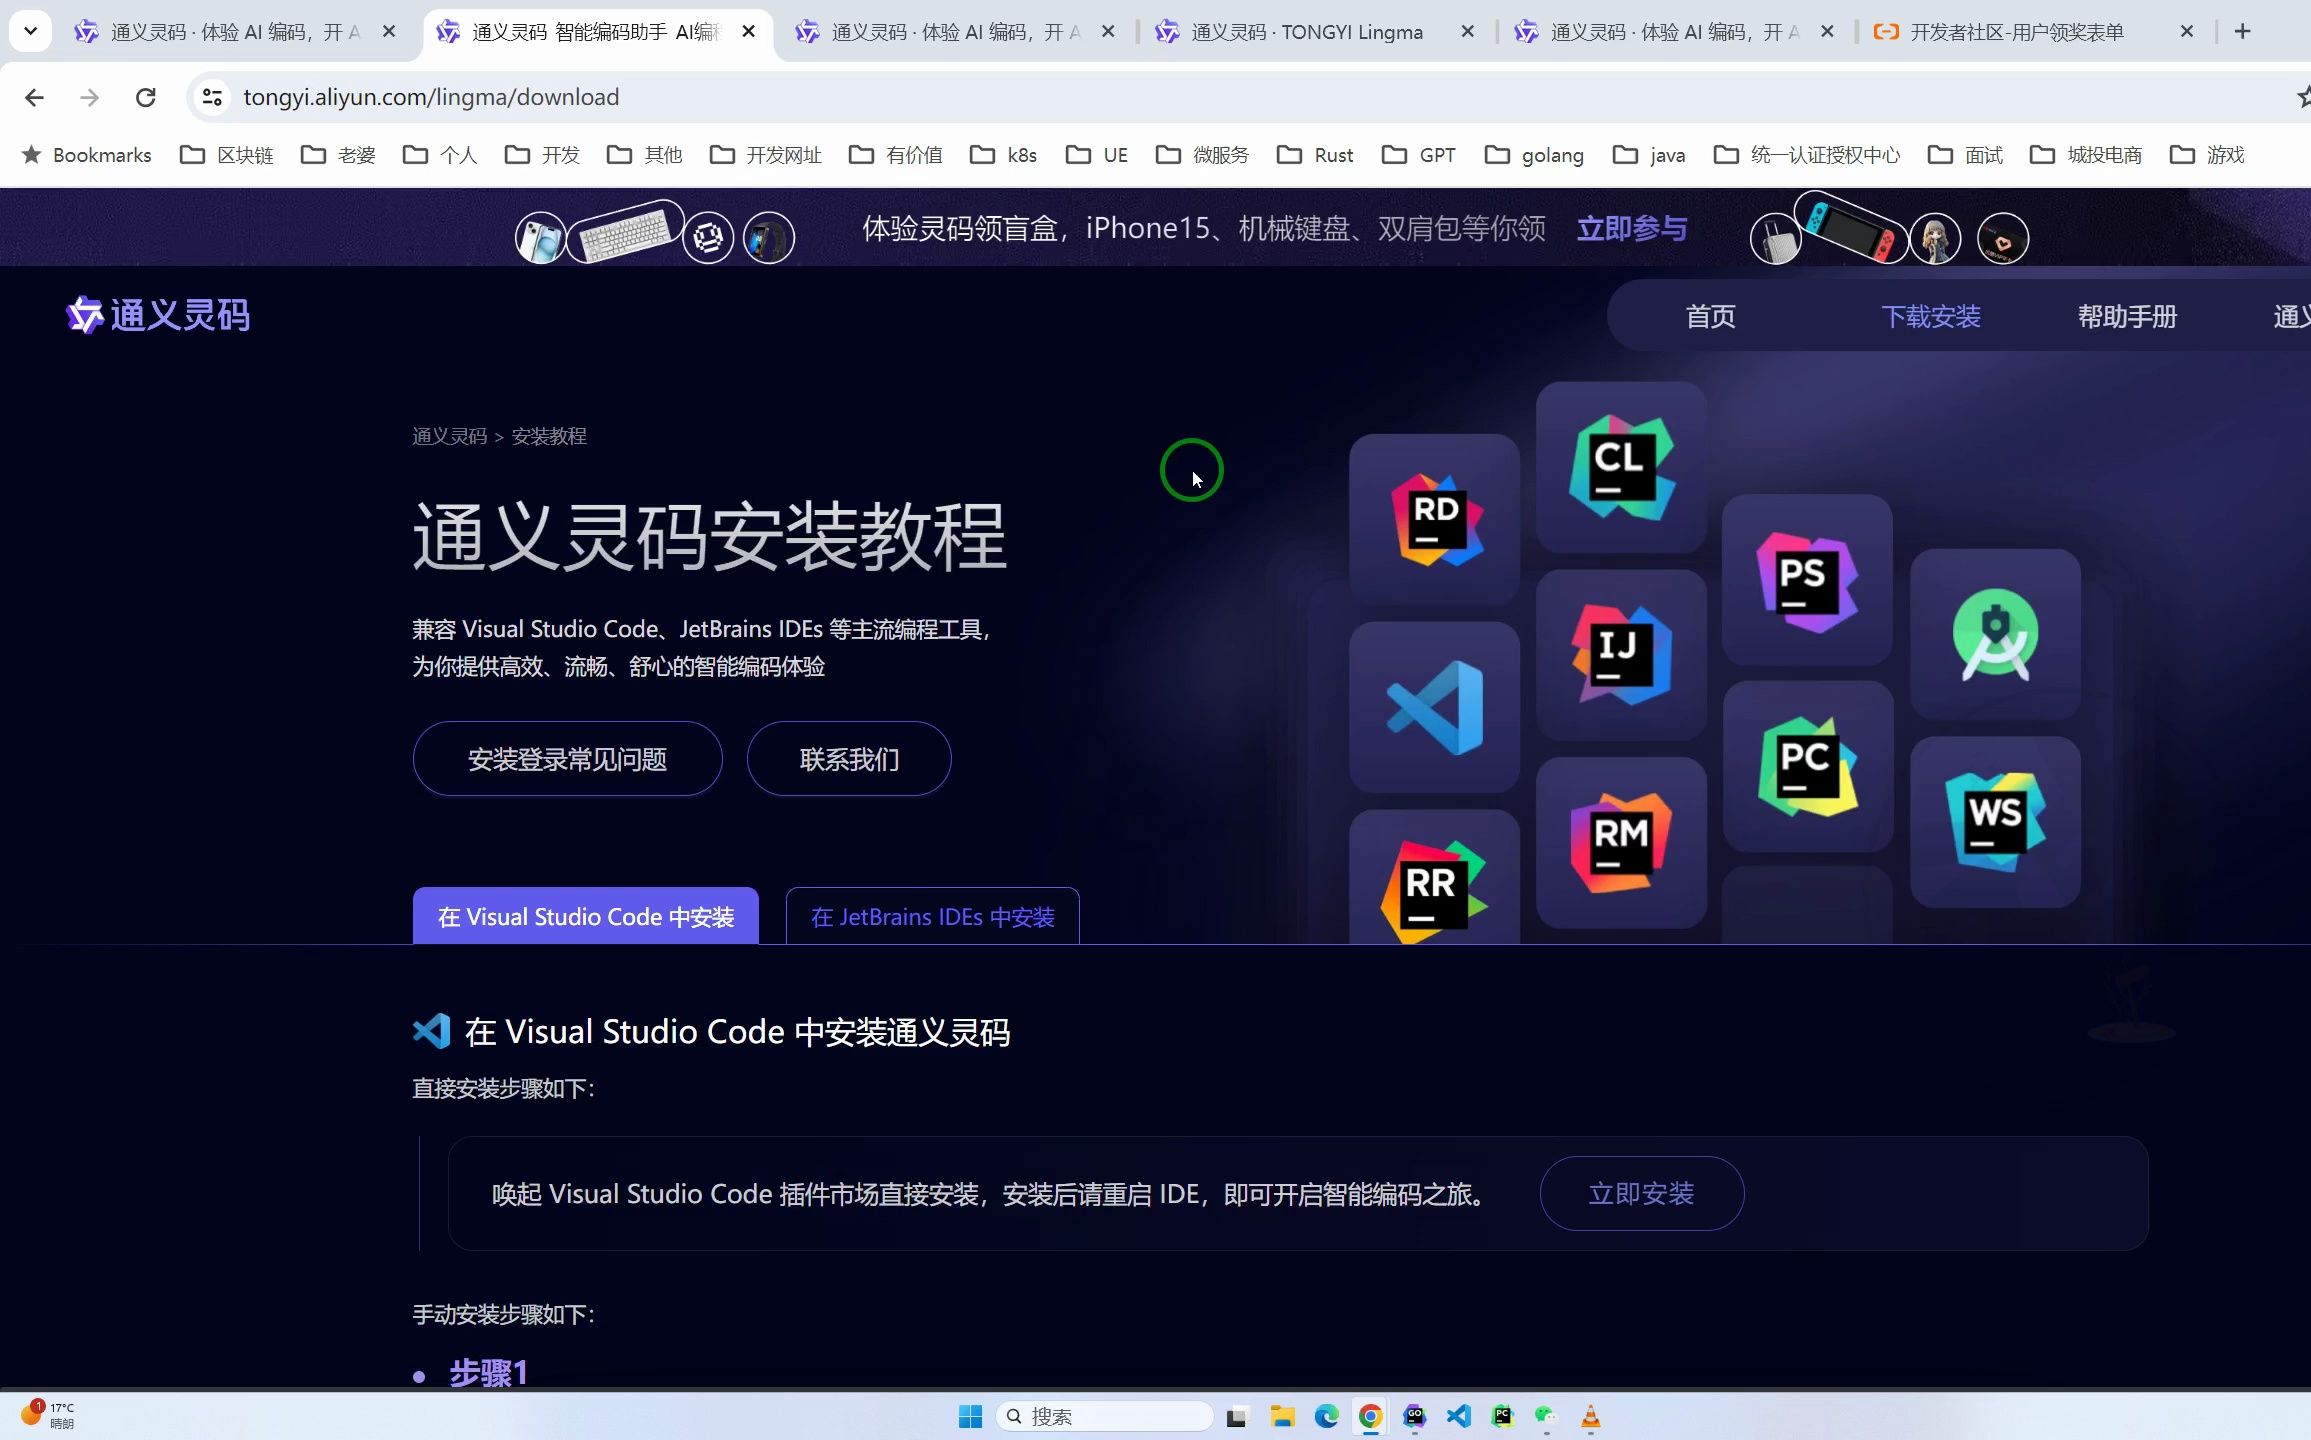The height and width of the screenshot is (1440, 2311).
Task: Open java bookmark folder
Action: pos(1649,155)
